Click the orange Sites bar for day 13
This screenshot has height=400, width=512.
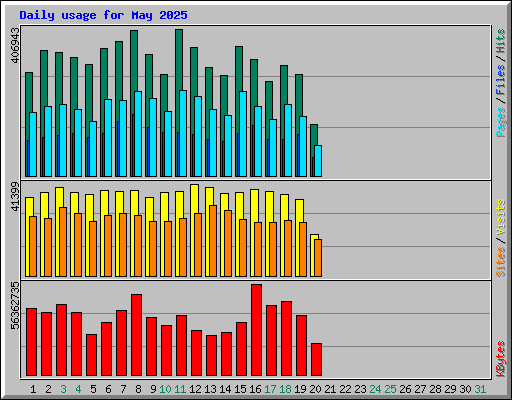point(213,241)
